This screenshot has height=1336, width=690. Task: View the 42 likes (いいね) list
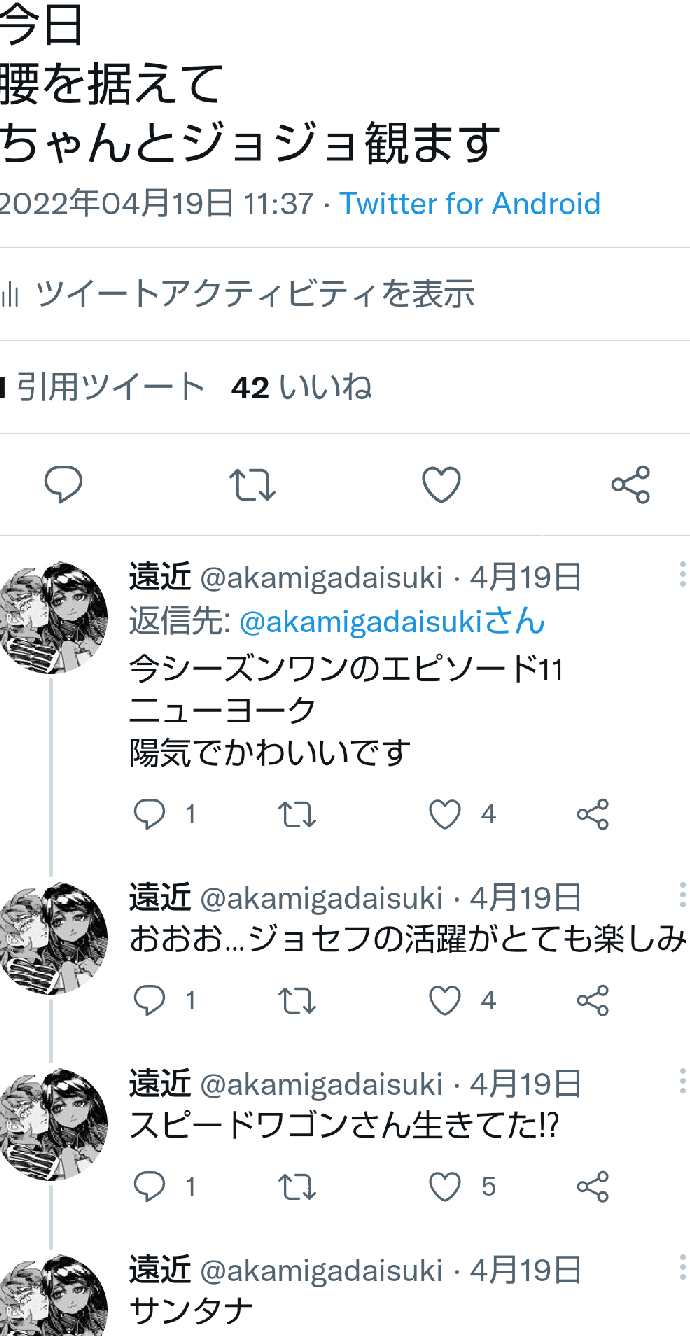(x=301, y=388)
